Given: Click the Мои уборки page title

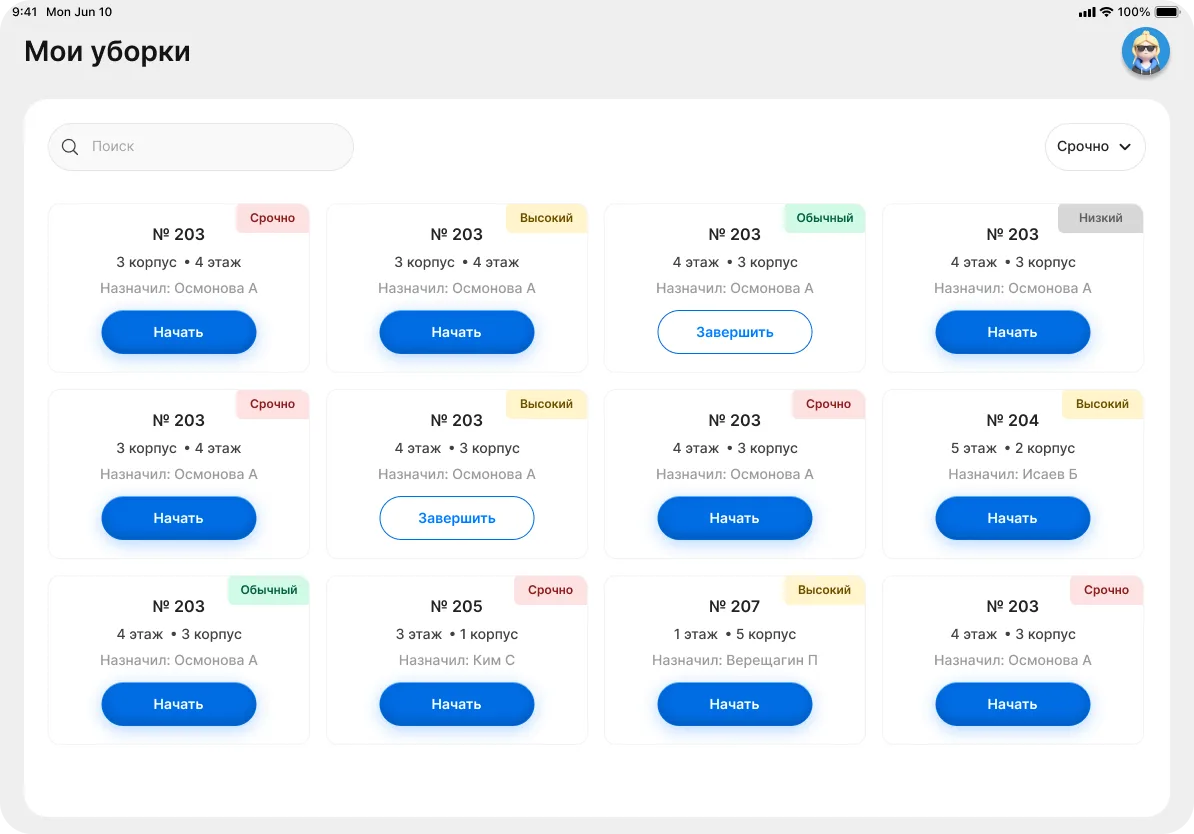Looking at the screenshot, I should [x=107, y=51].
